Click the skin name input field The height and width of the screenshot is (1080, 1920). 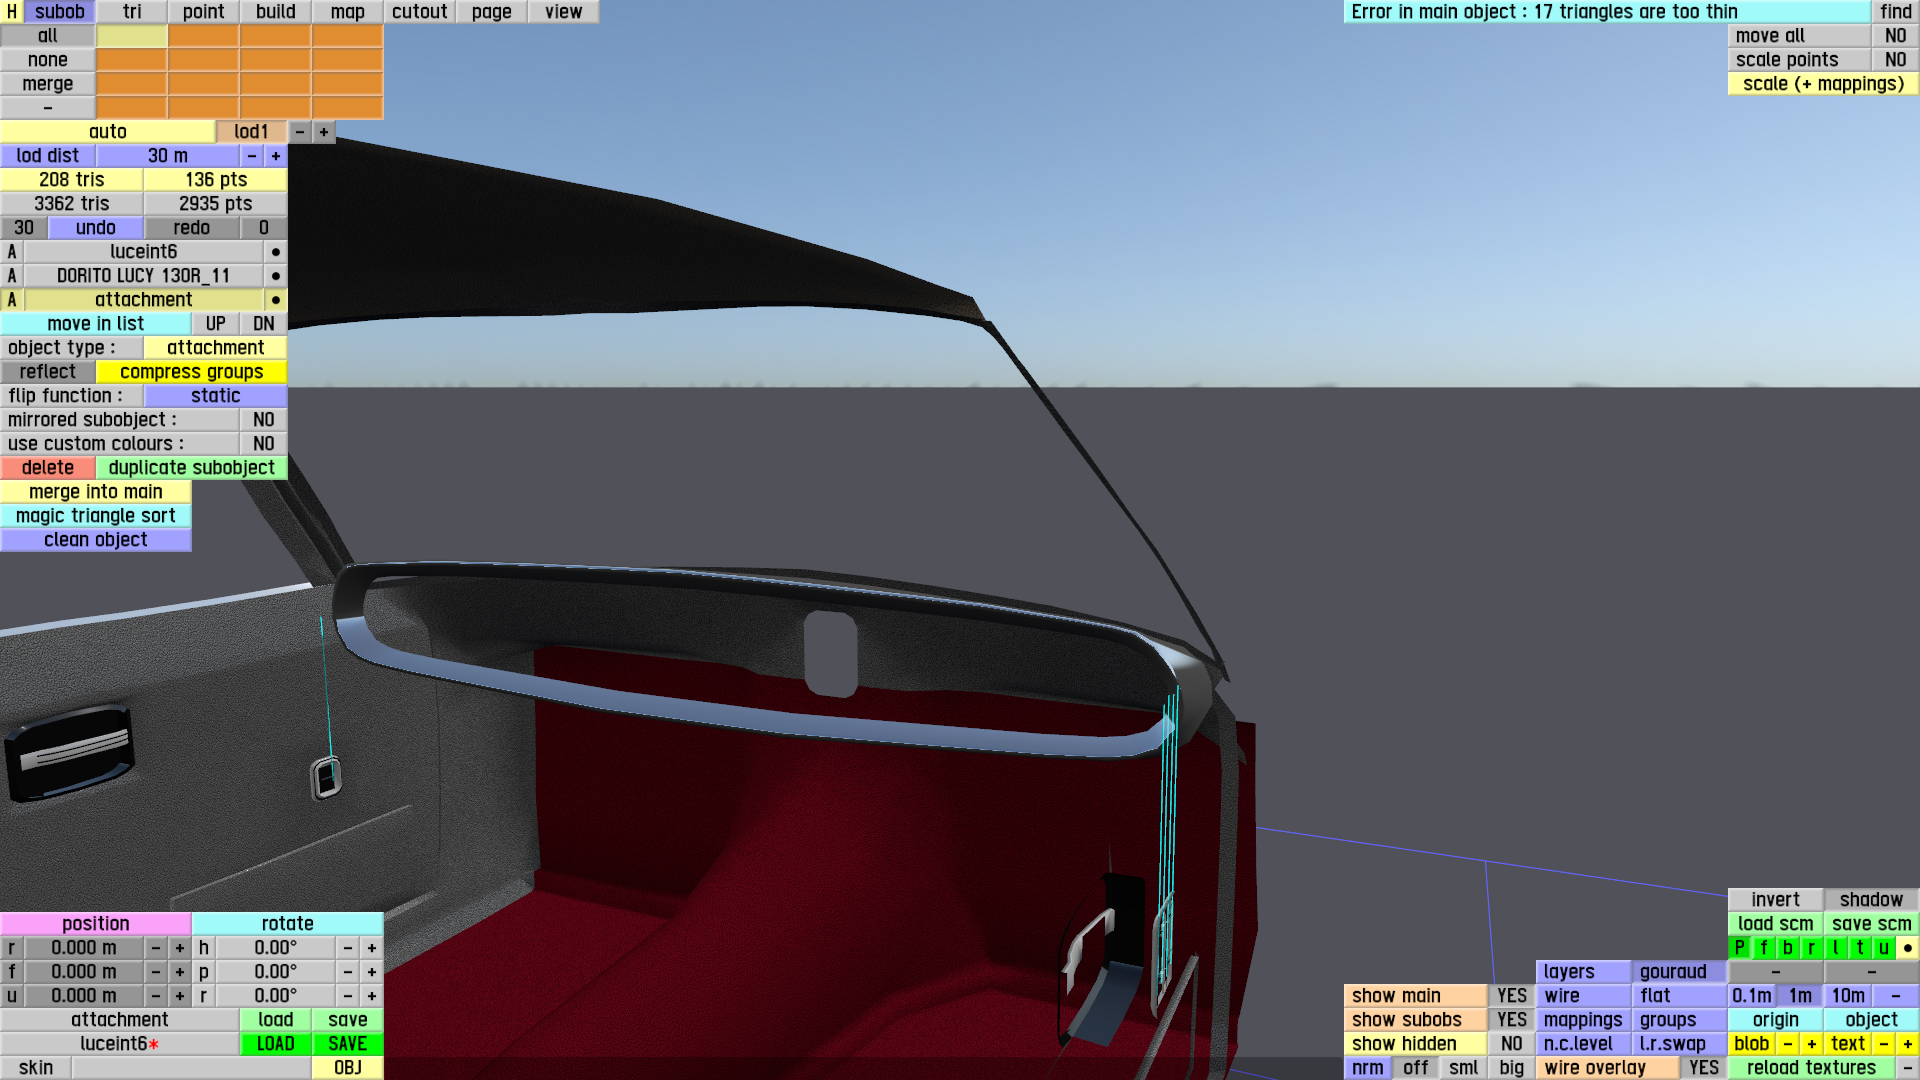[x=190, y=1068]
